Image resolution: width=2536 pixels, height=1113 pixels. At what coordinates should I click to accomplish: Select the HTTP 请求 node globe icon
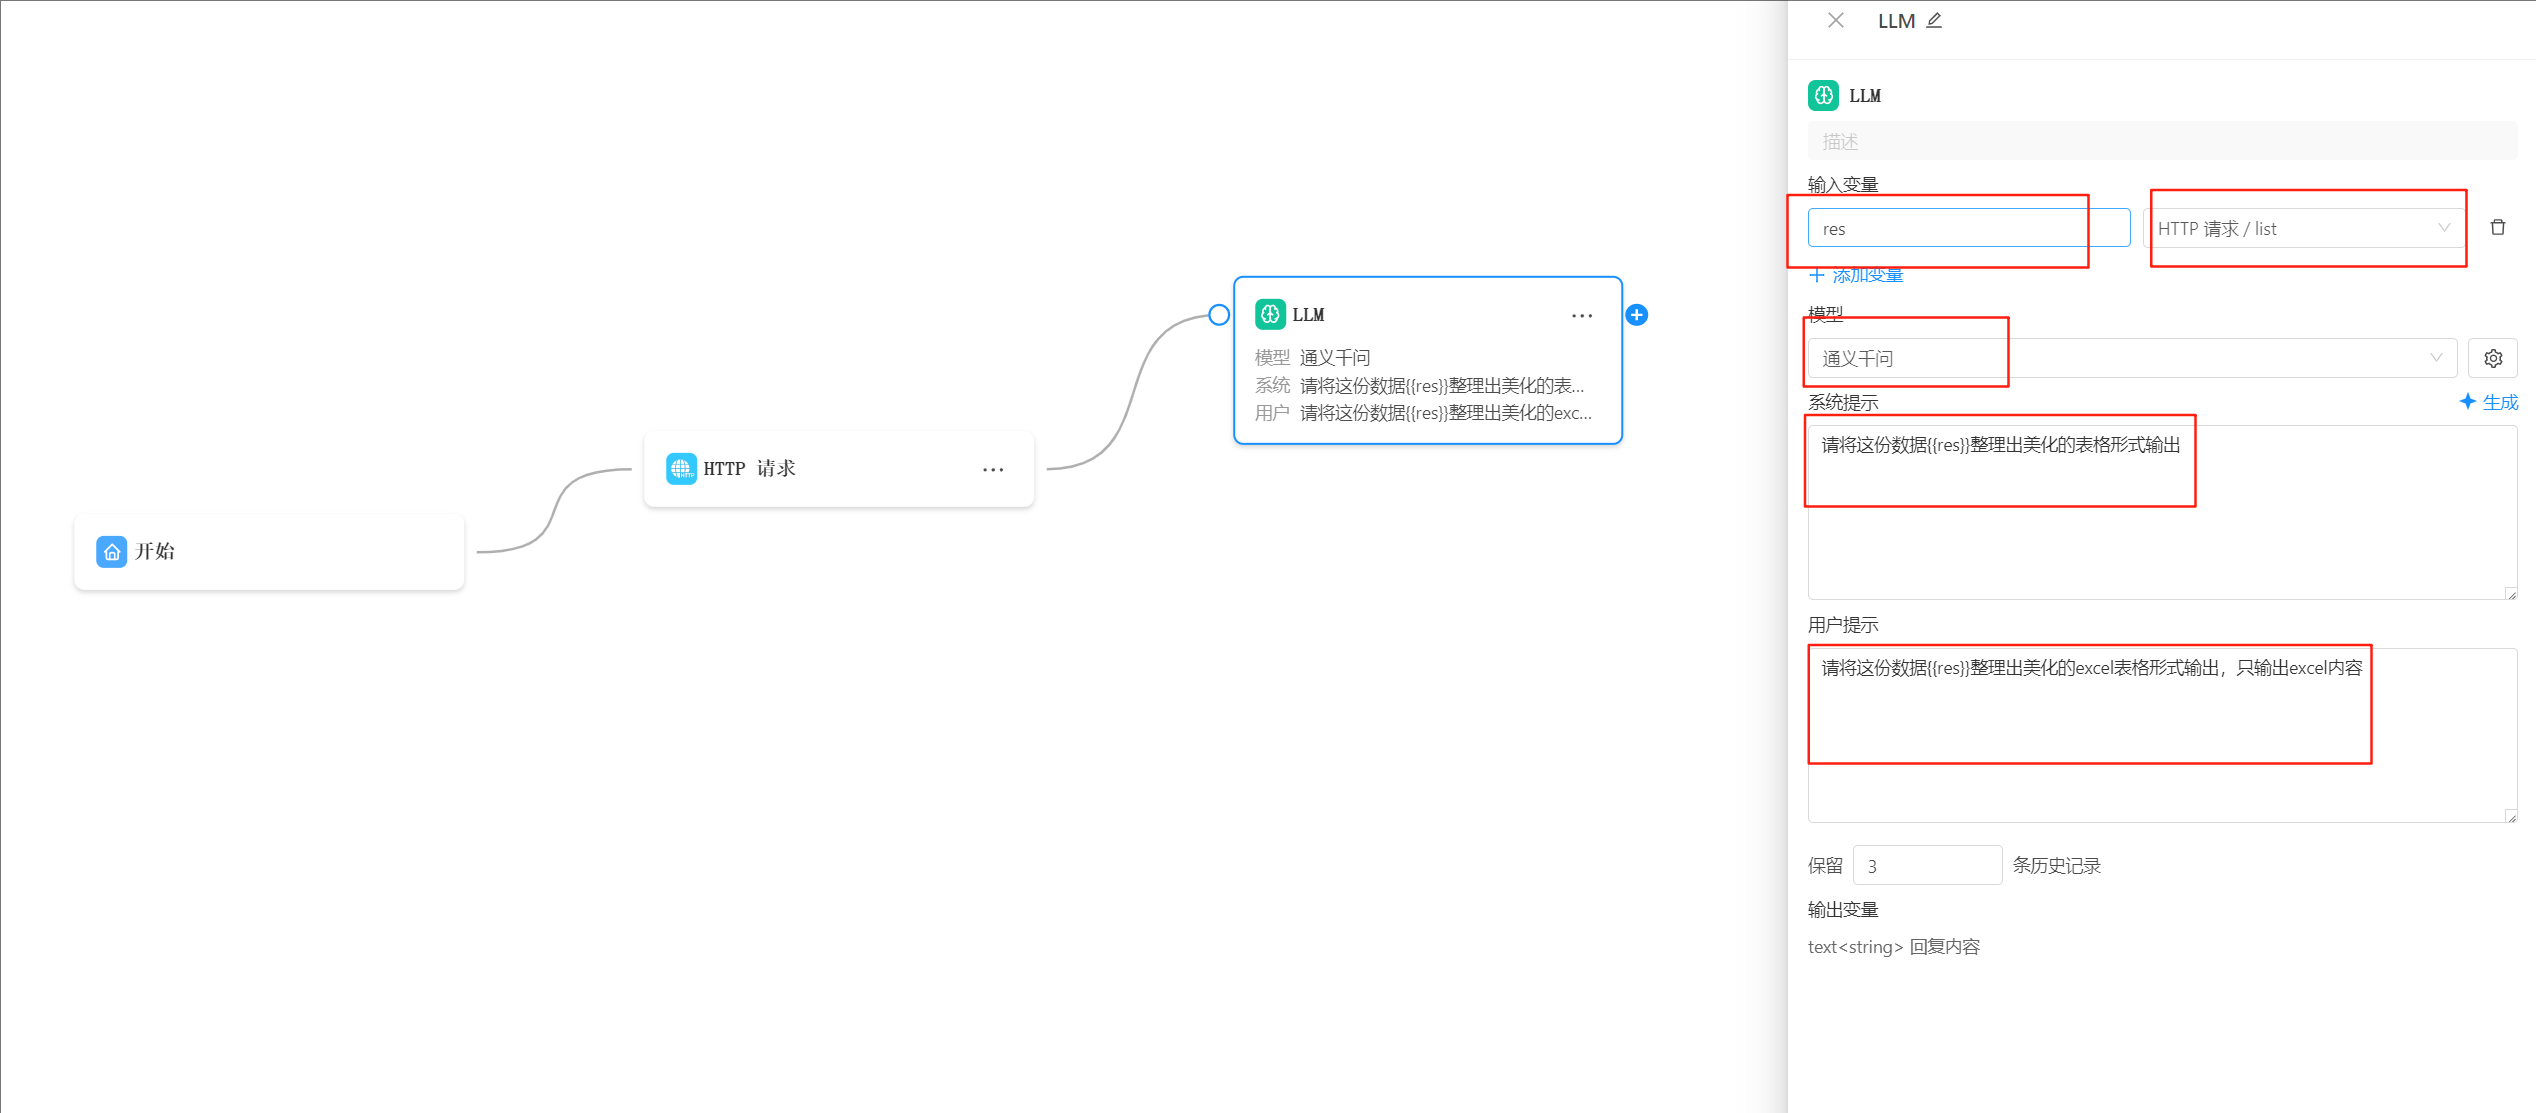coord(682,468)
